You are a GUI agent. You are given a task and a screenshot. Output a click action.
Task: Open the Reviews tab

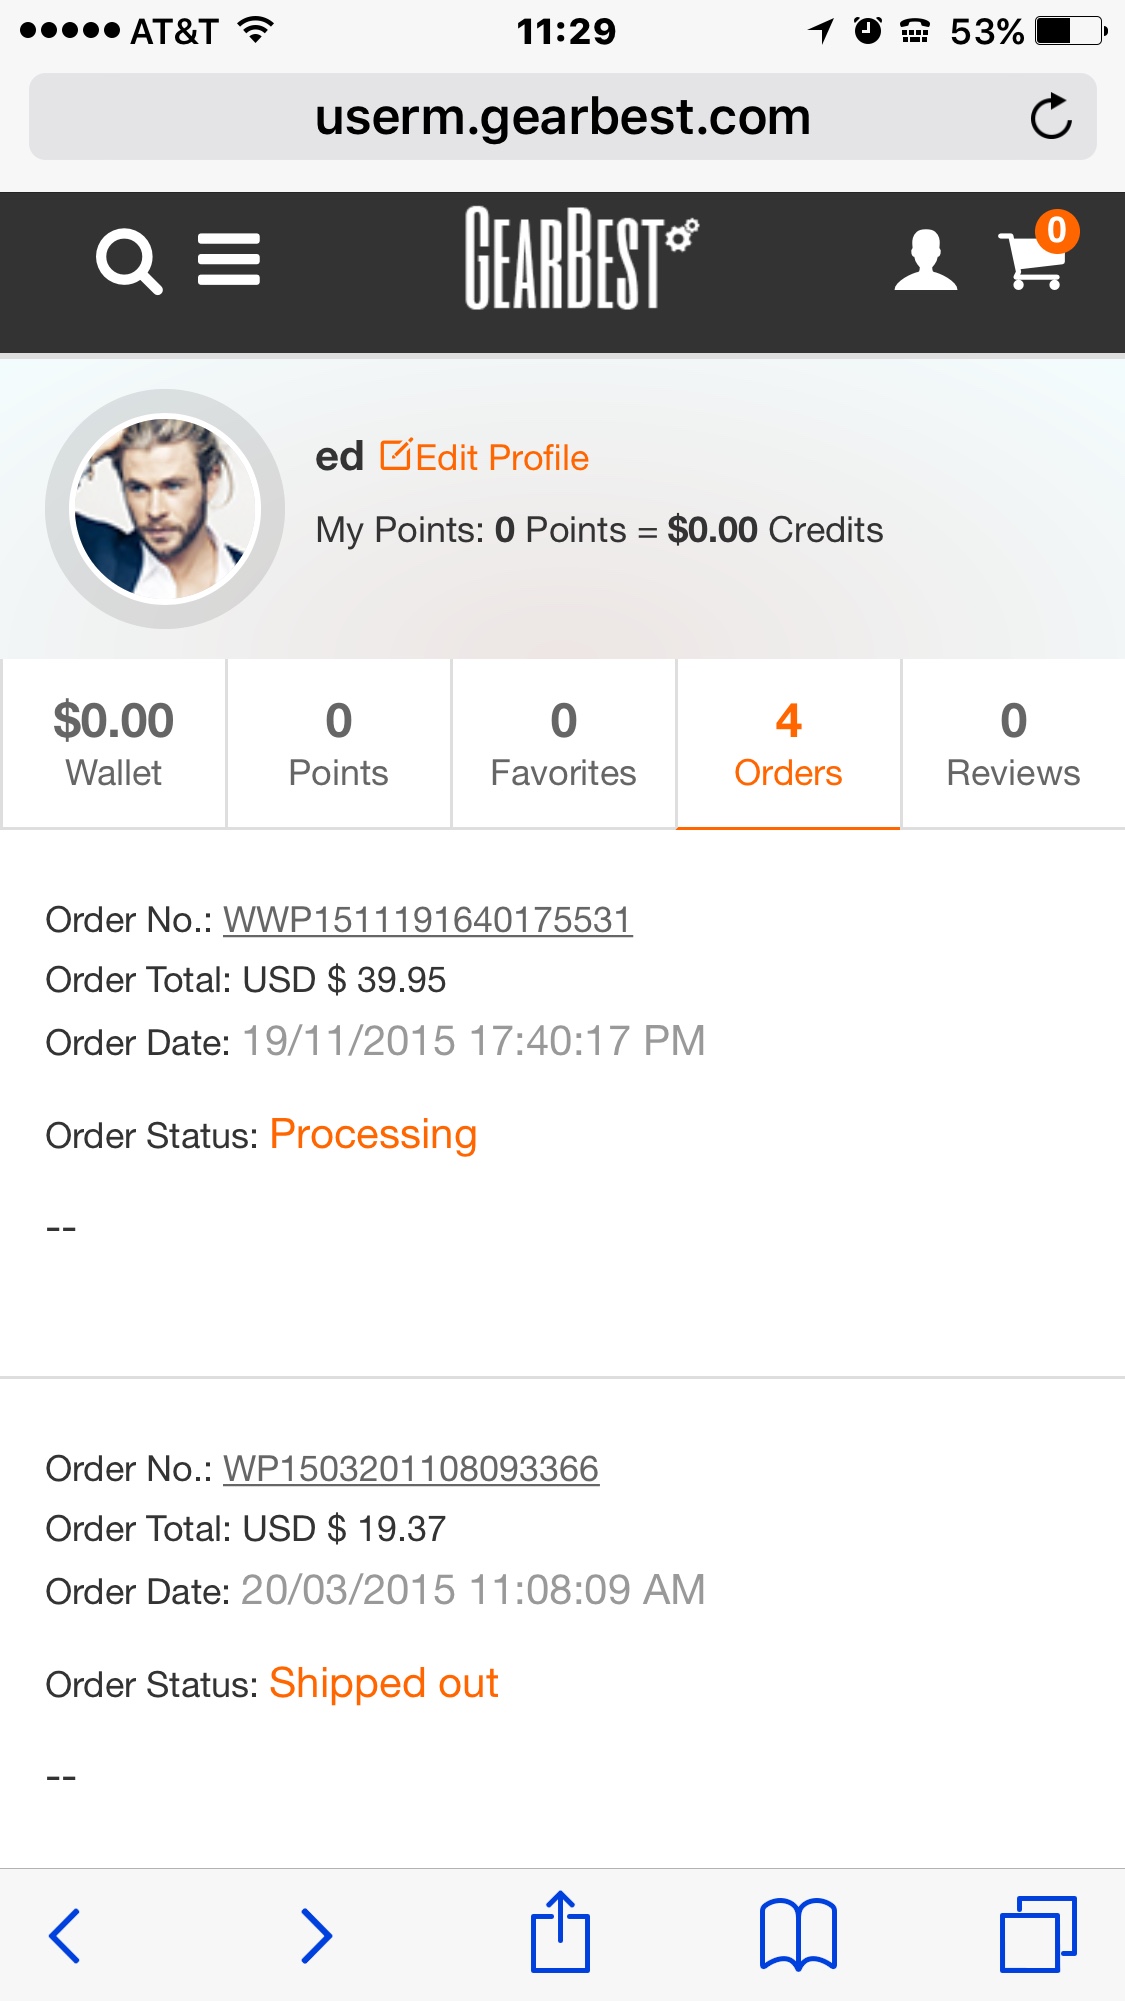1013,744
